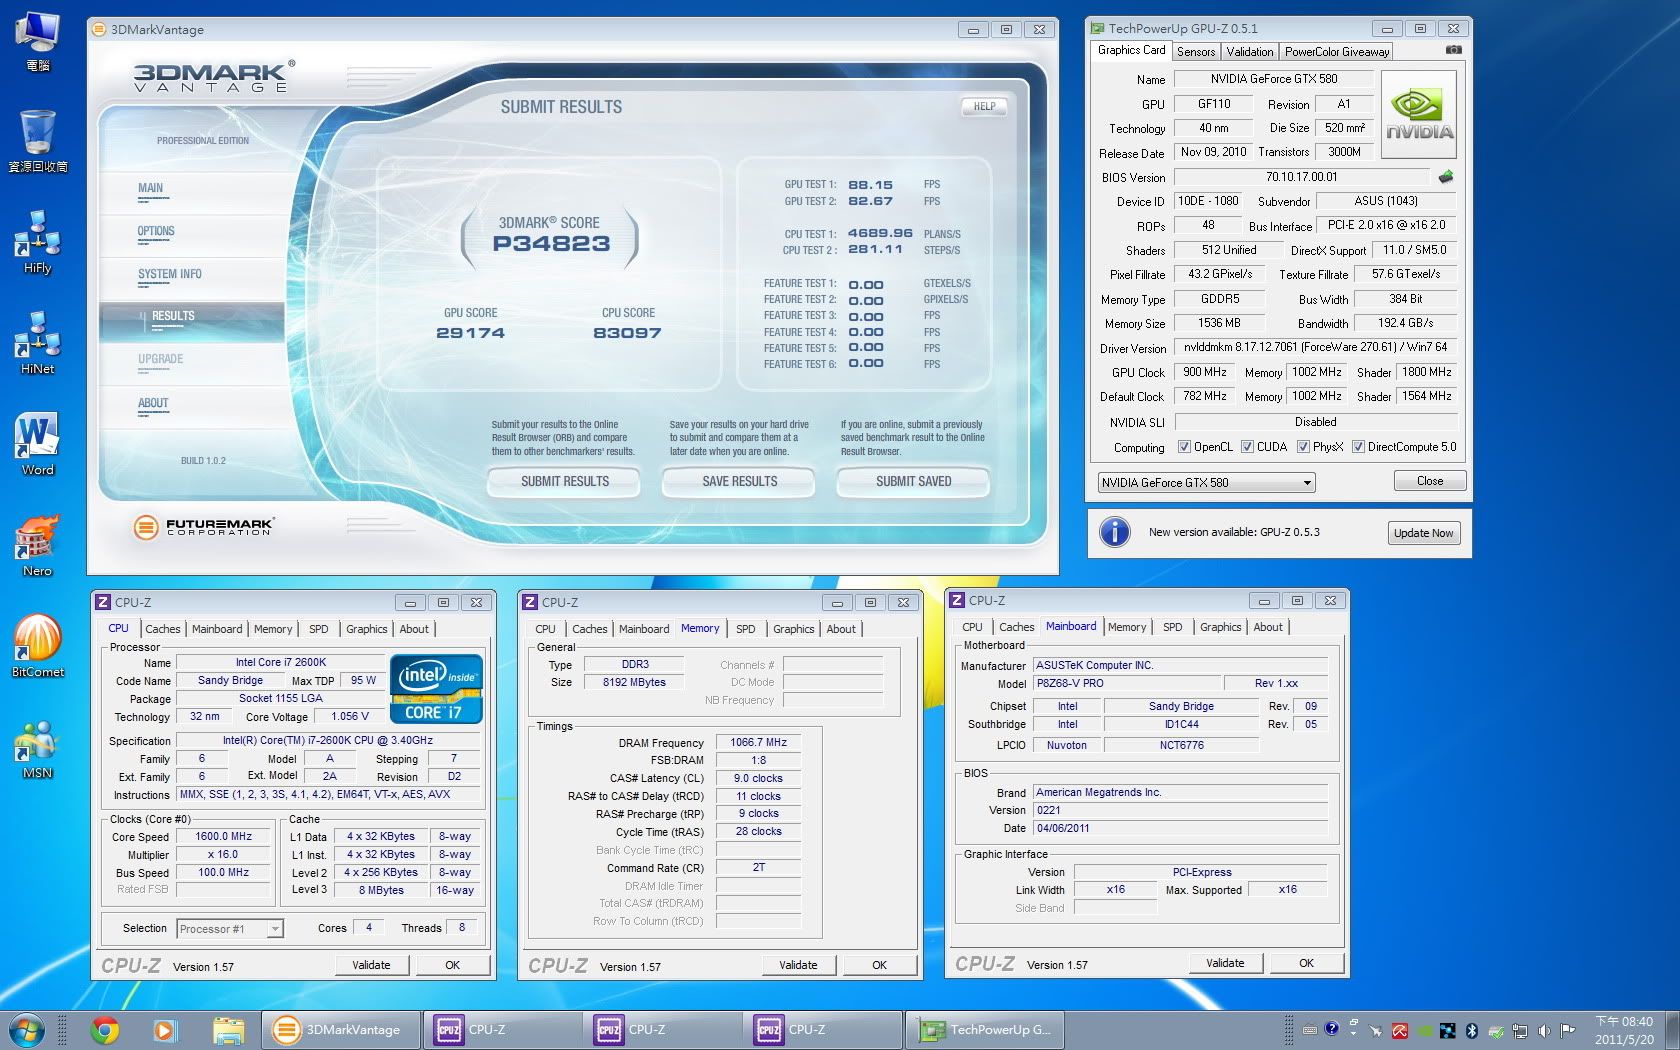Toggle the CUDA checkbox in GPU-Z
The height and width of the screenshot is (1050, 1680).
(x=1247, y=447)
